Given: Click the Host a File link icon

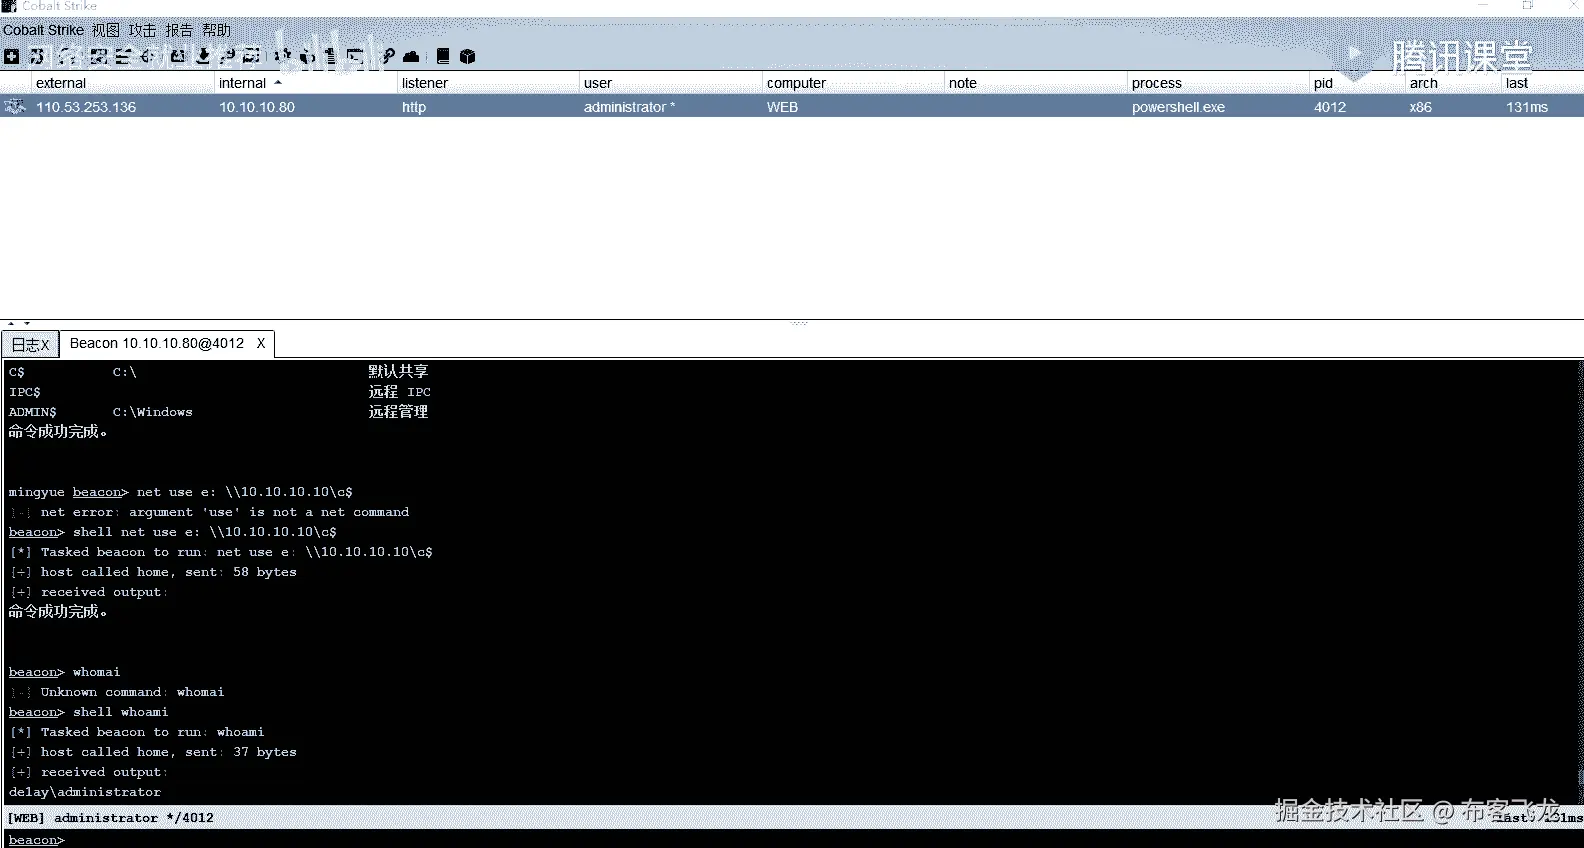Looking at the screenshot, I should coord(388,56).
